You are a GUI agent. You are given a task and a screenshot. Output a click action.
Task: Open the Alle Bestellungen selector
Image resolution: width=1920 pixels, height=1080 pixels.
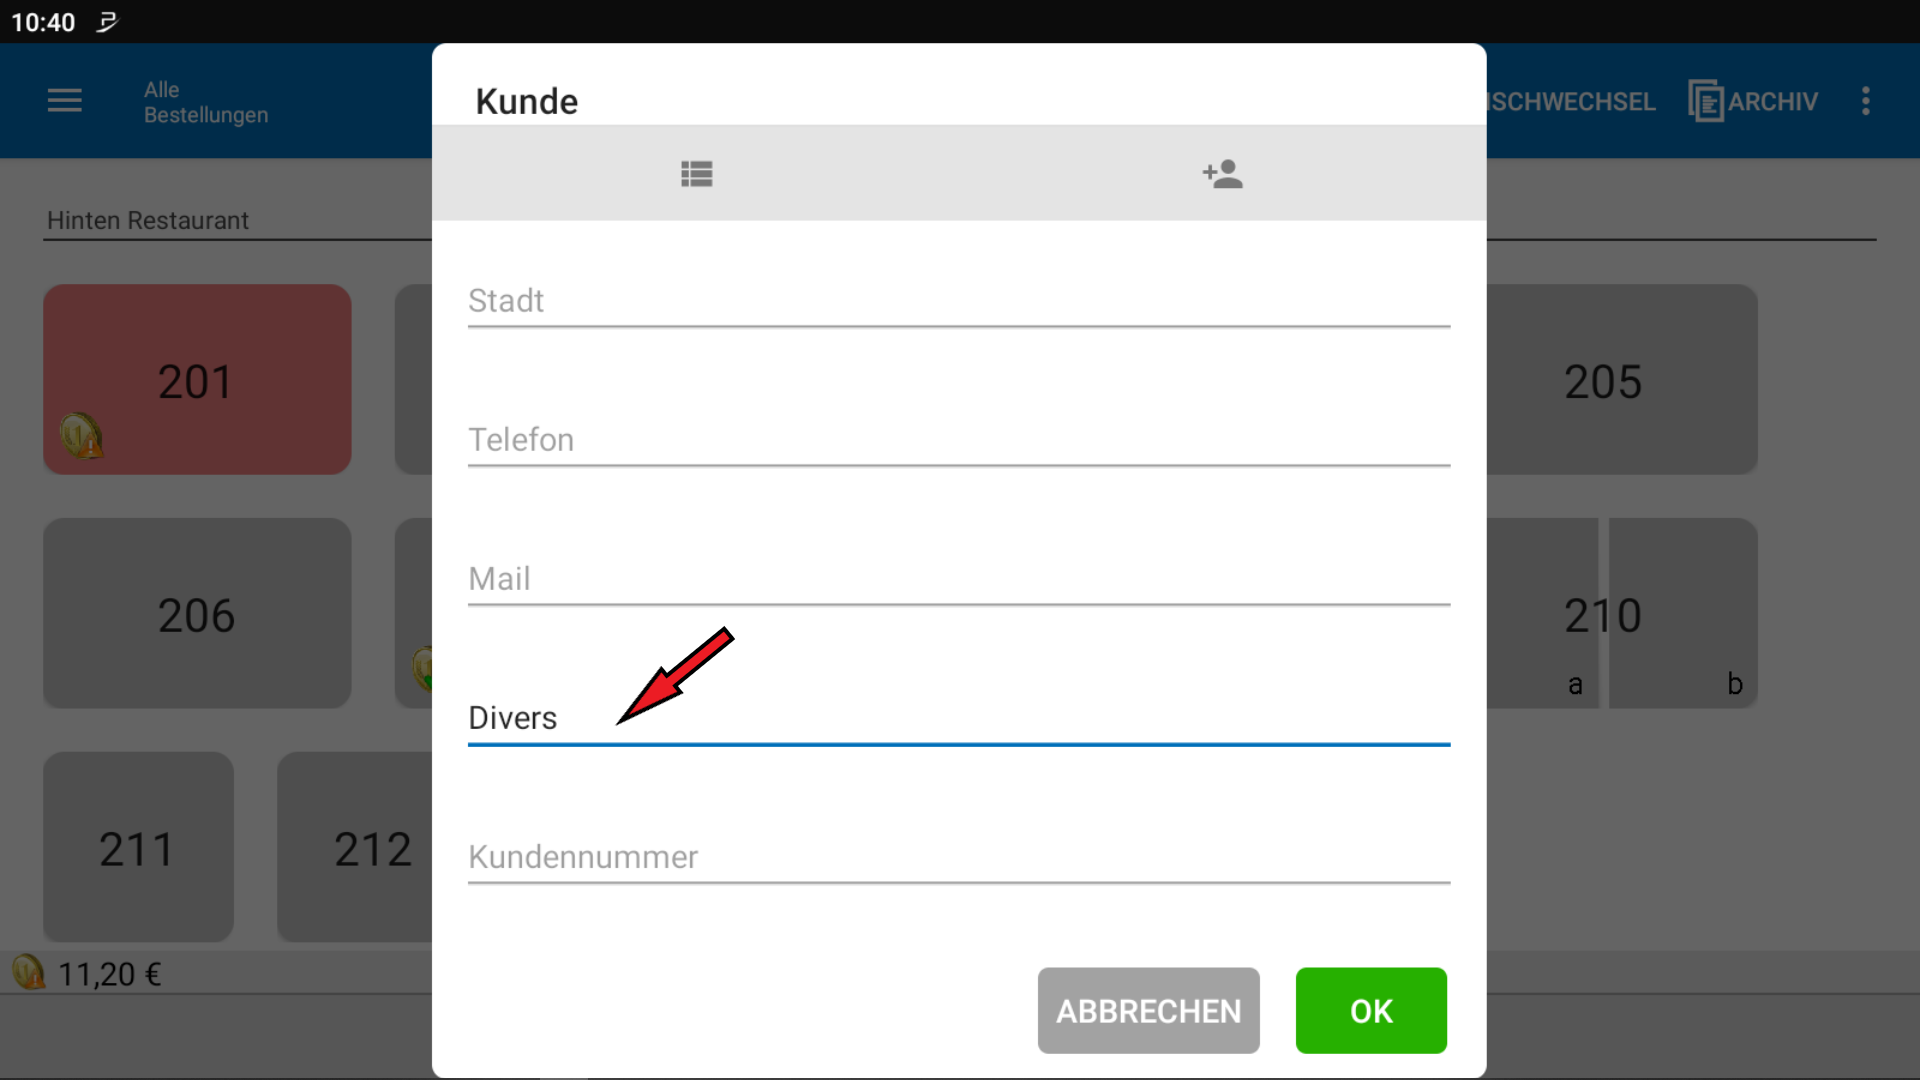pyautogui.click(x=205, y=102)
